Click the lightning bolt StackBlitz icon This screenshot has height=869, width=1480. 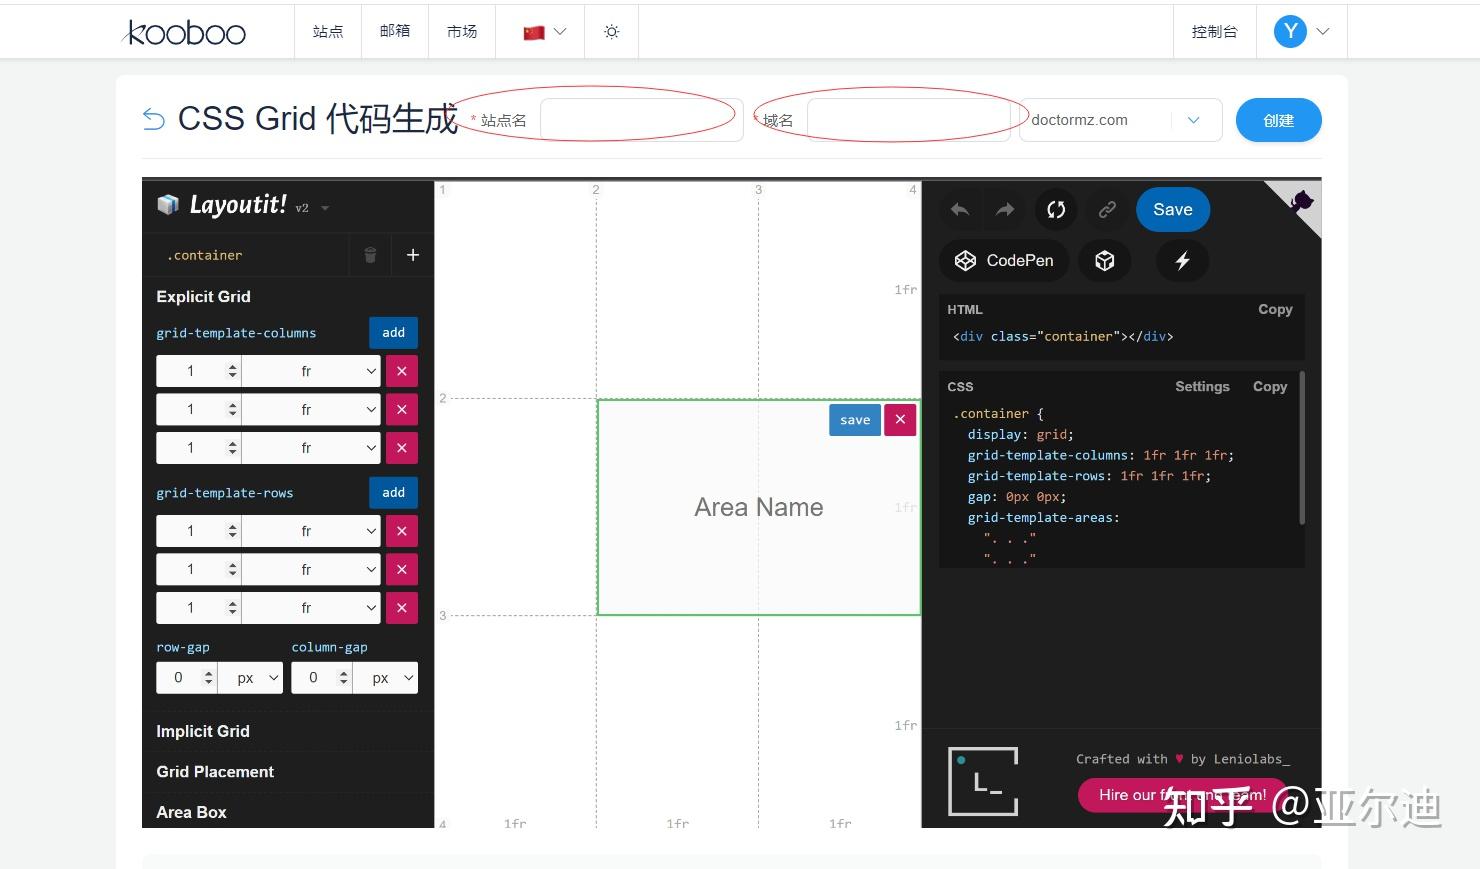pyautogui.click(x=1182, y=261)
